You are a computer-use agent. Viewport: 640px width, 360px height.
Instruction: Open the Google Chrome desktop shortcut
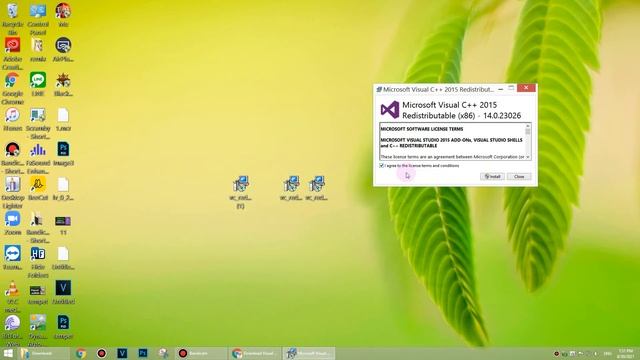click(13, 80)
